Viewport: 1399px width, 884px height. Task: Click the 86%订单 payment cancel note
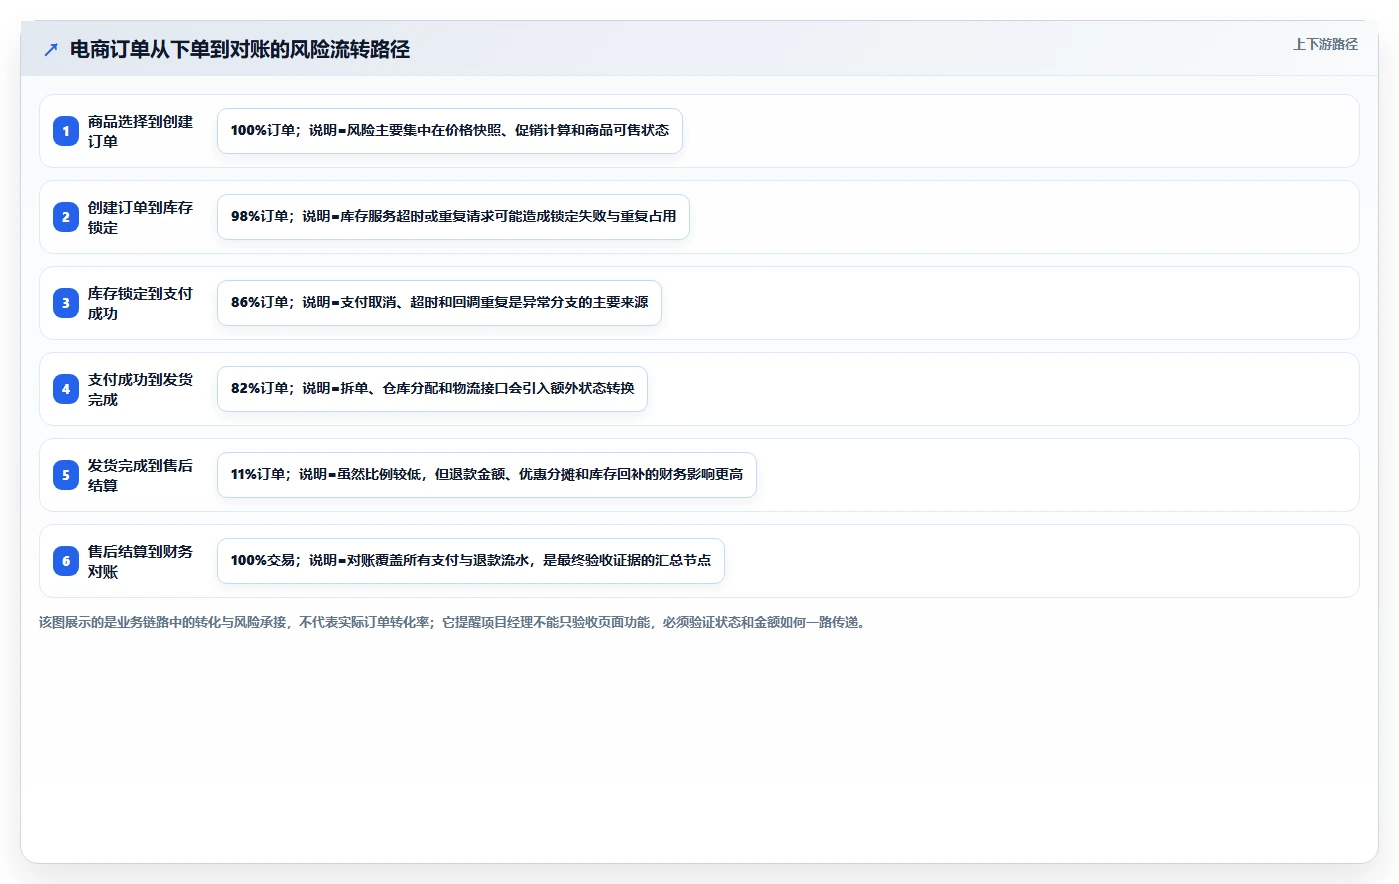[x=439, y=303]
